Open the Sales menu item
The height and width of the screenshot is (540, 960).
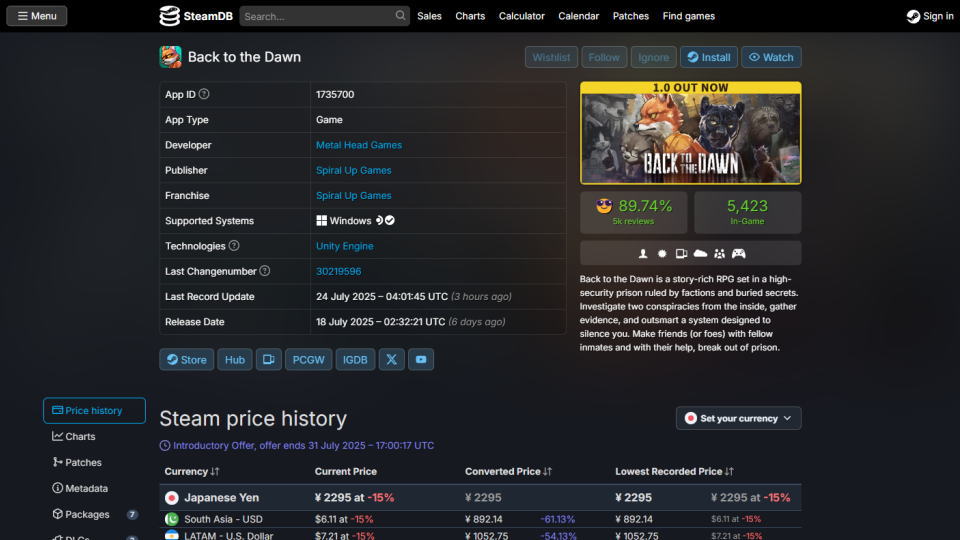429,16
